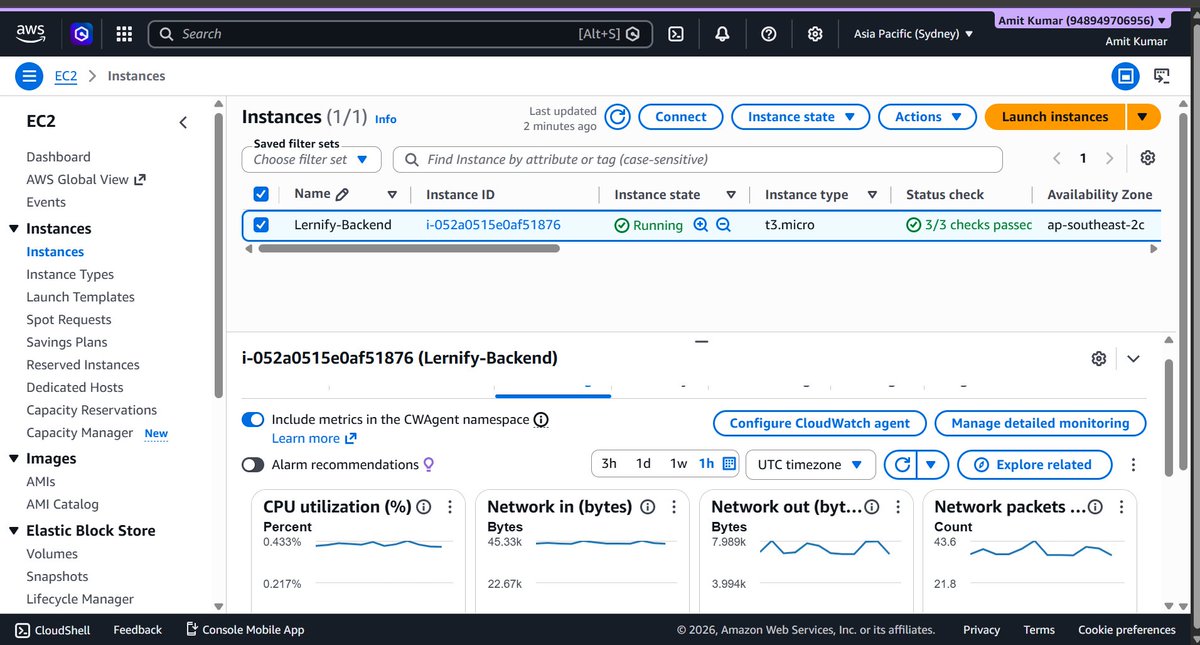This screenshot has width=1200, height=645.
Task: Refresh the monitoring metrics charts
Action: (902, 465)
